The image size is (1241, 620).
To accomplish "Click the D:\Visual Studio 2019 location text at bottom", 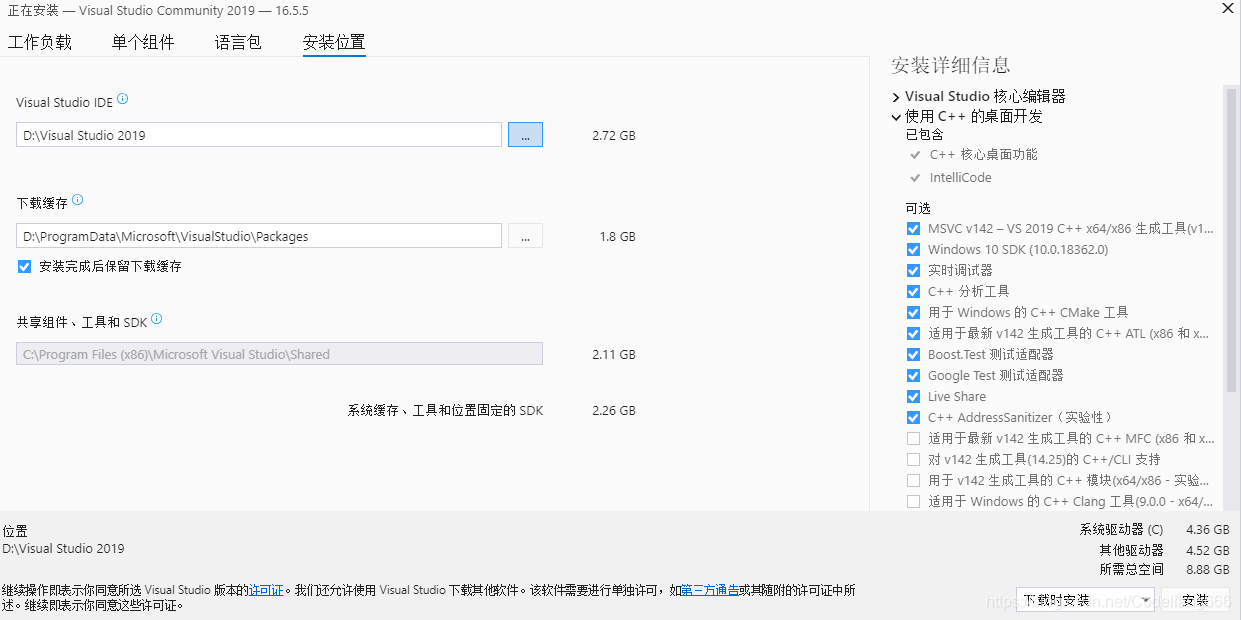I will point(64,549).
